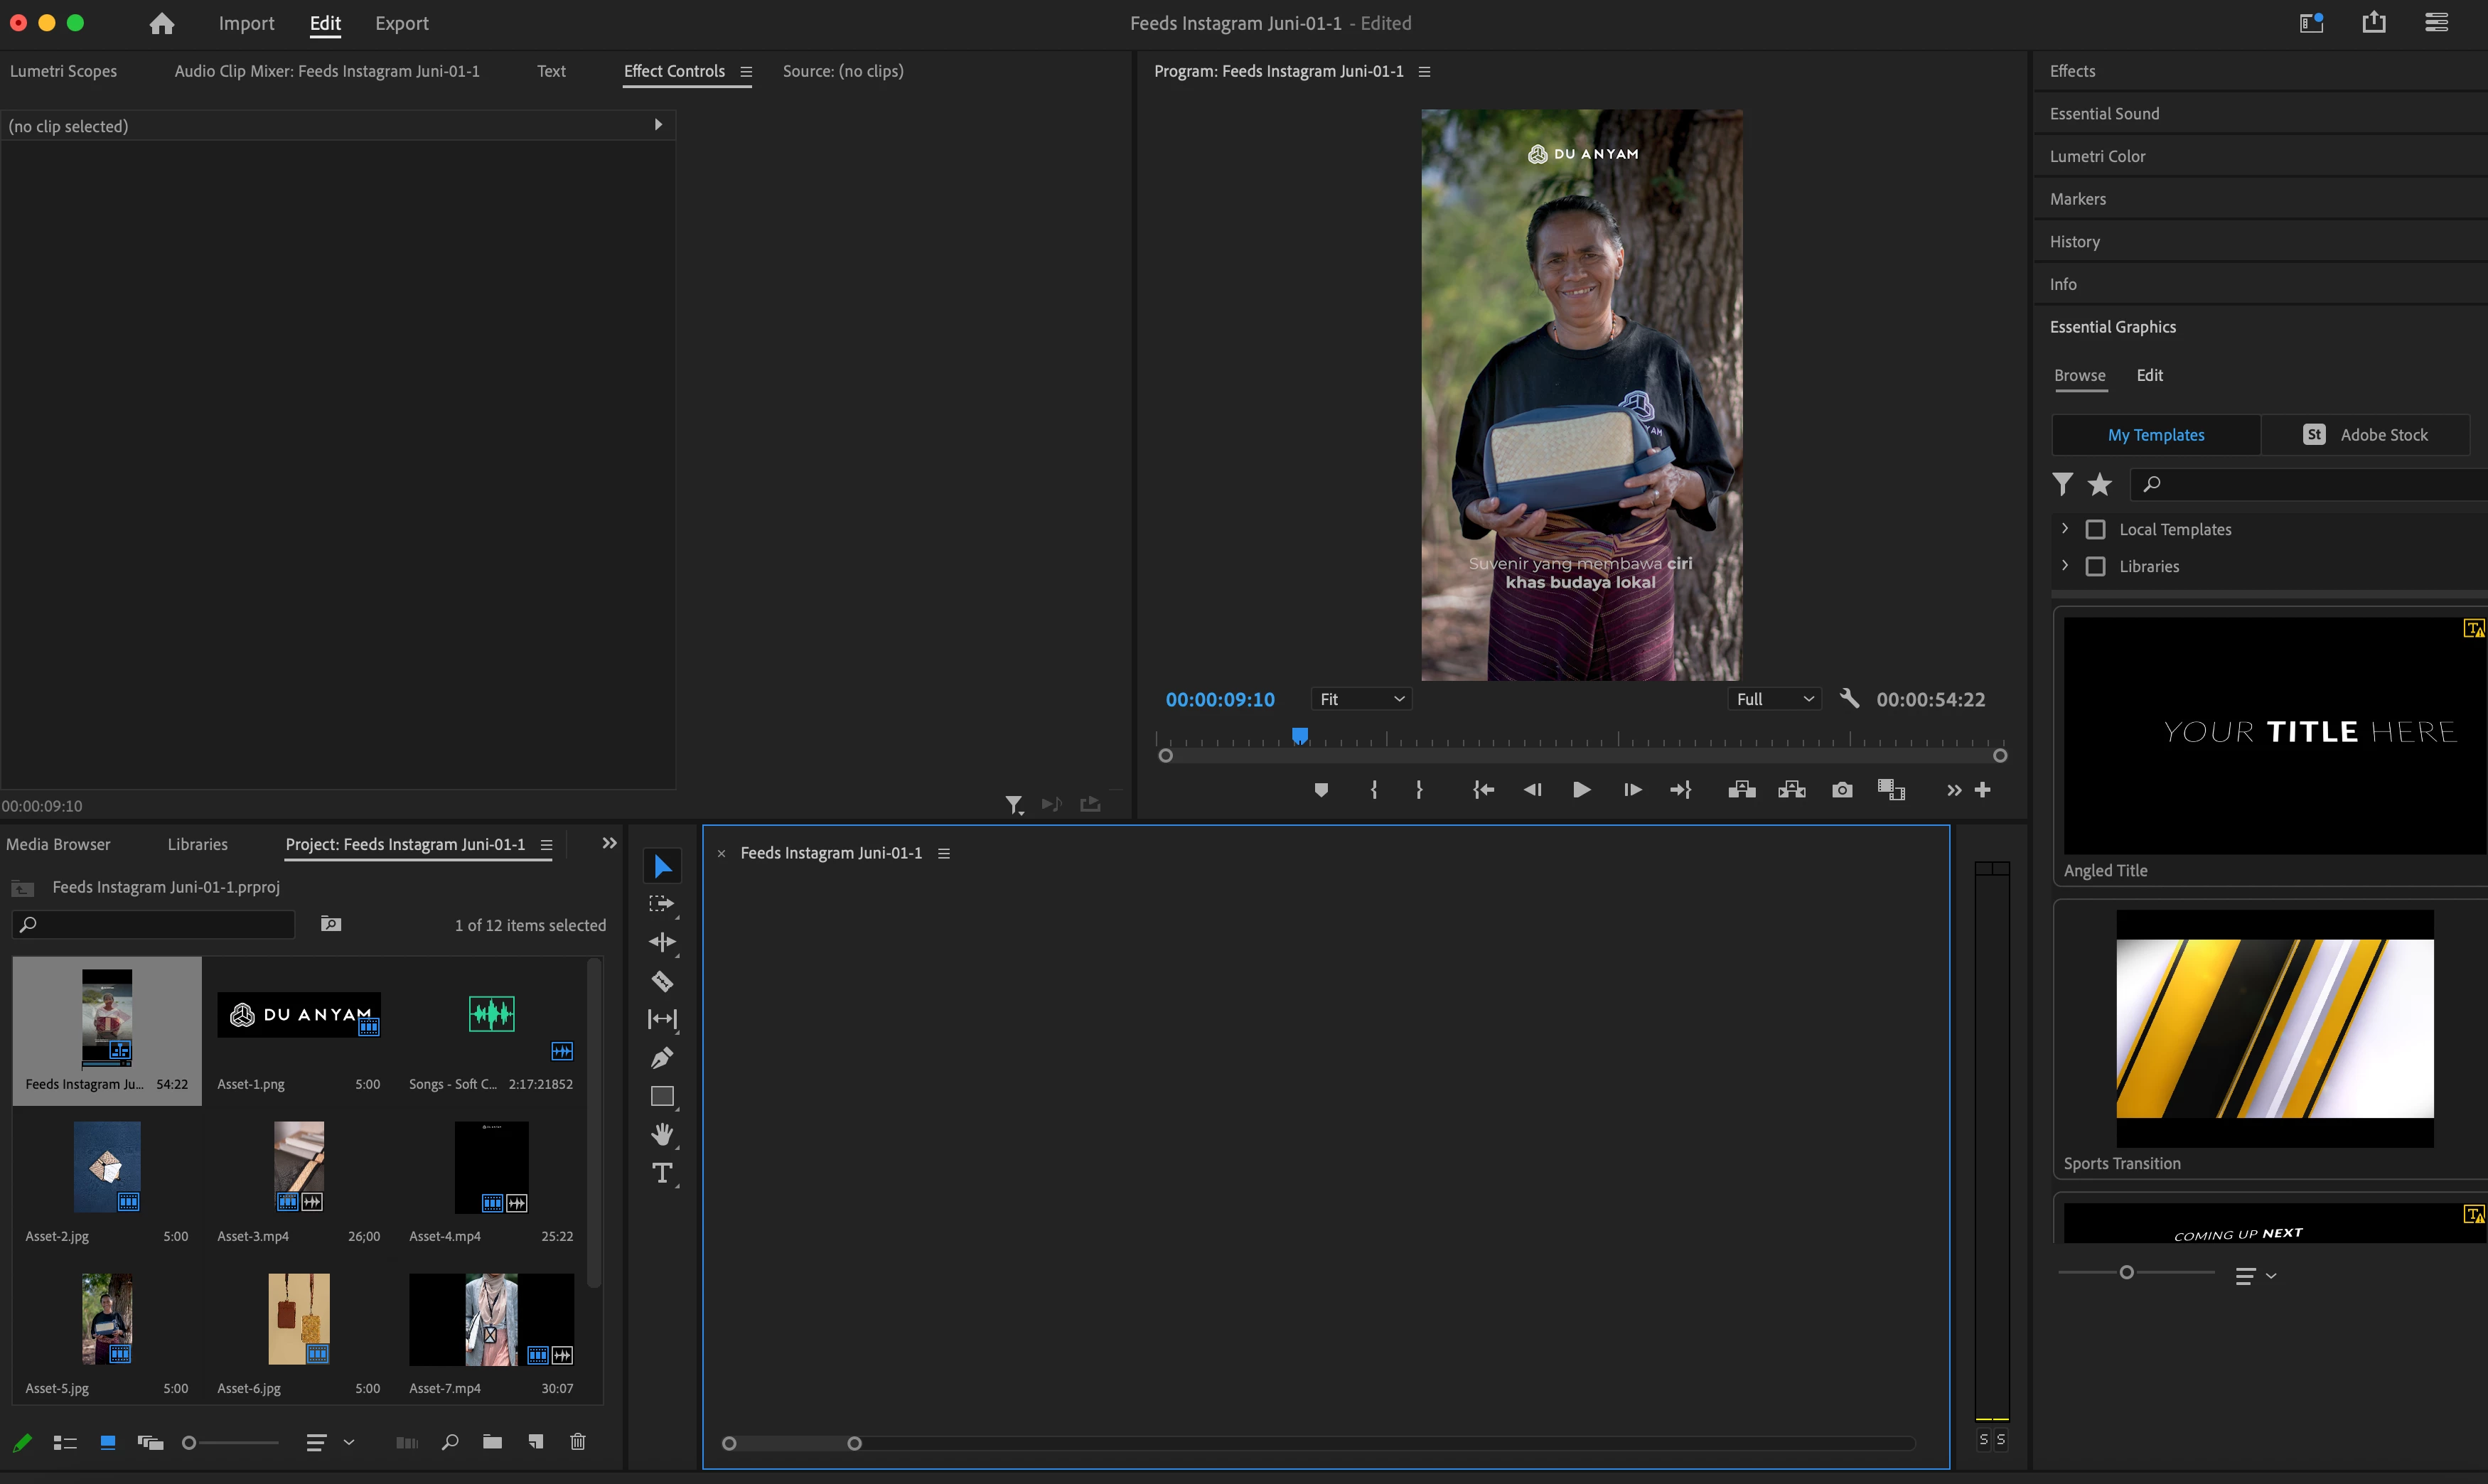Check the Local Templates checkbox
The width and height of the screenshot is (2488, 1484).
2095,530
